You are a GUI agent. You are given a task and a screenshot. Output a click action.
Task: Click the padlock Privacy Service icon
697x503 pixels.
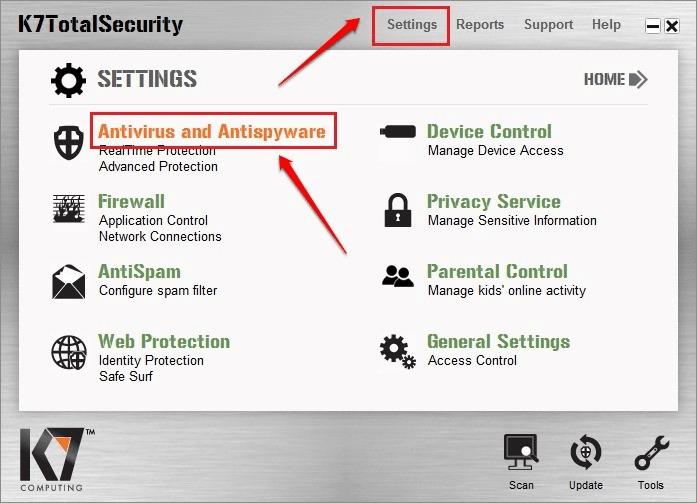point(397,210)
